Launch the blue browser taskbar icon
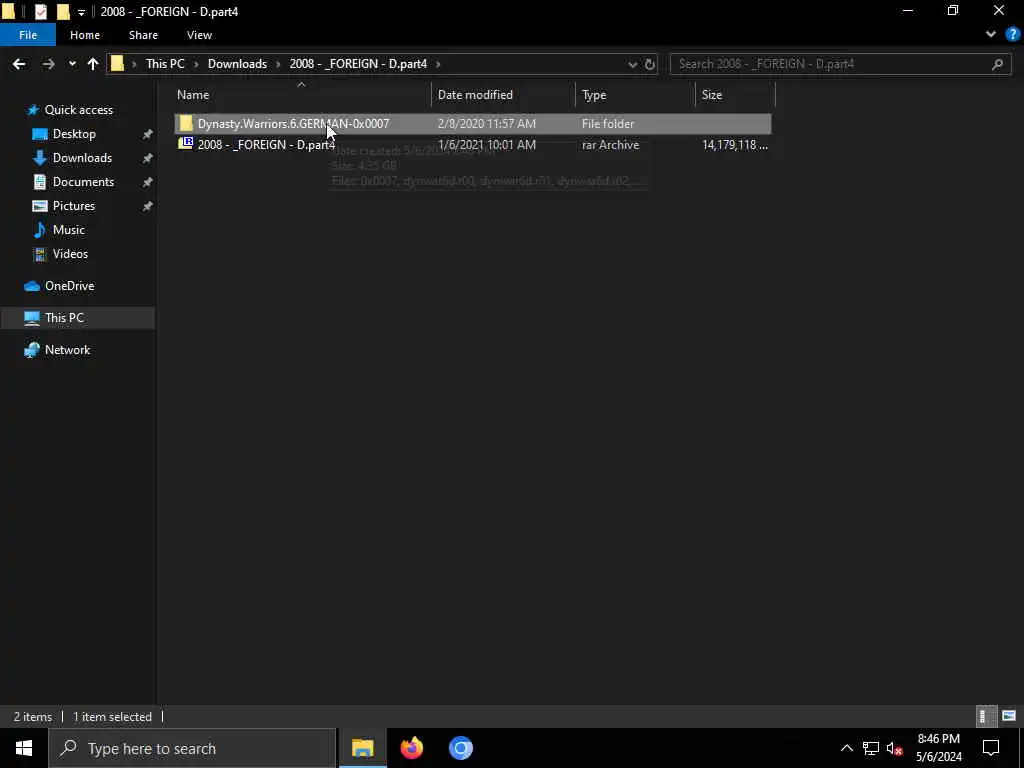The width and height of the screenshot is (1024, 768). pyautogui.click(x=460, y=748)
